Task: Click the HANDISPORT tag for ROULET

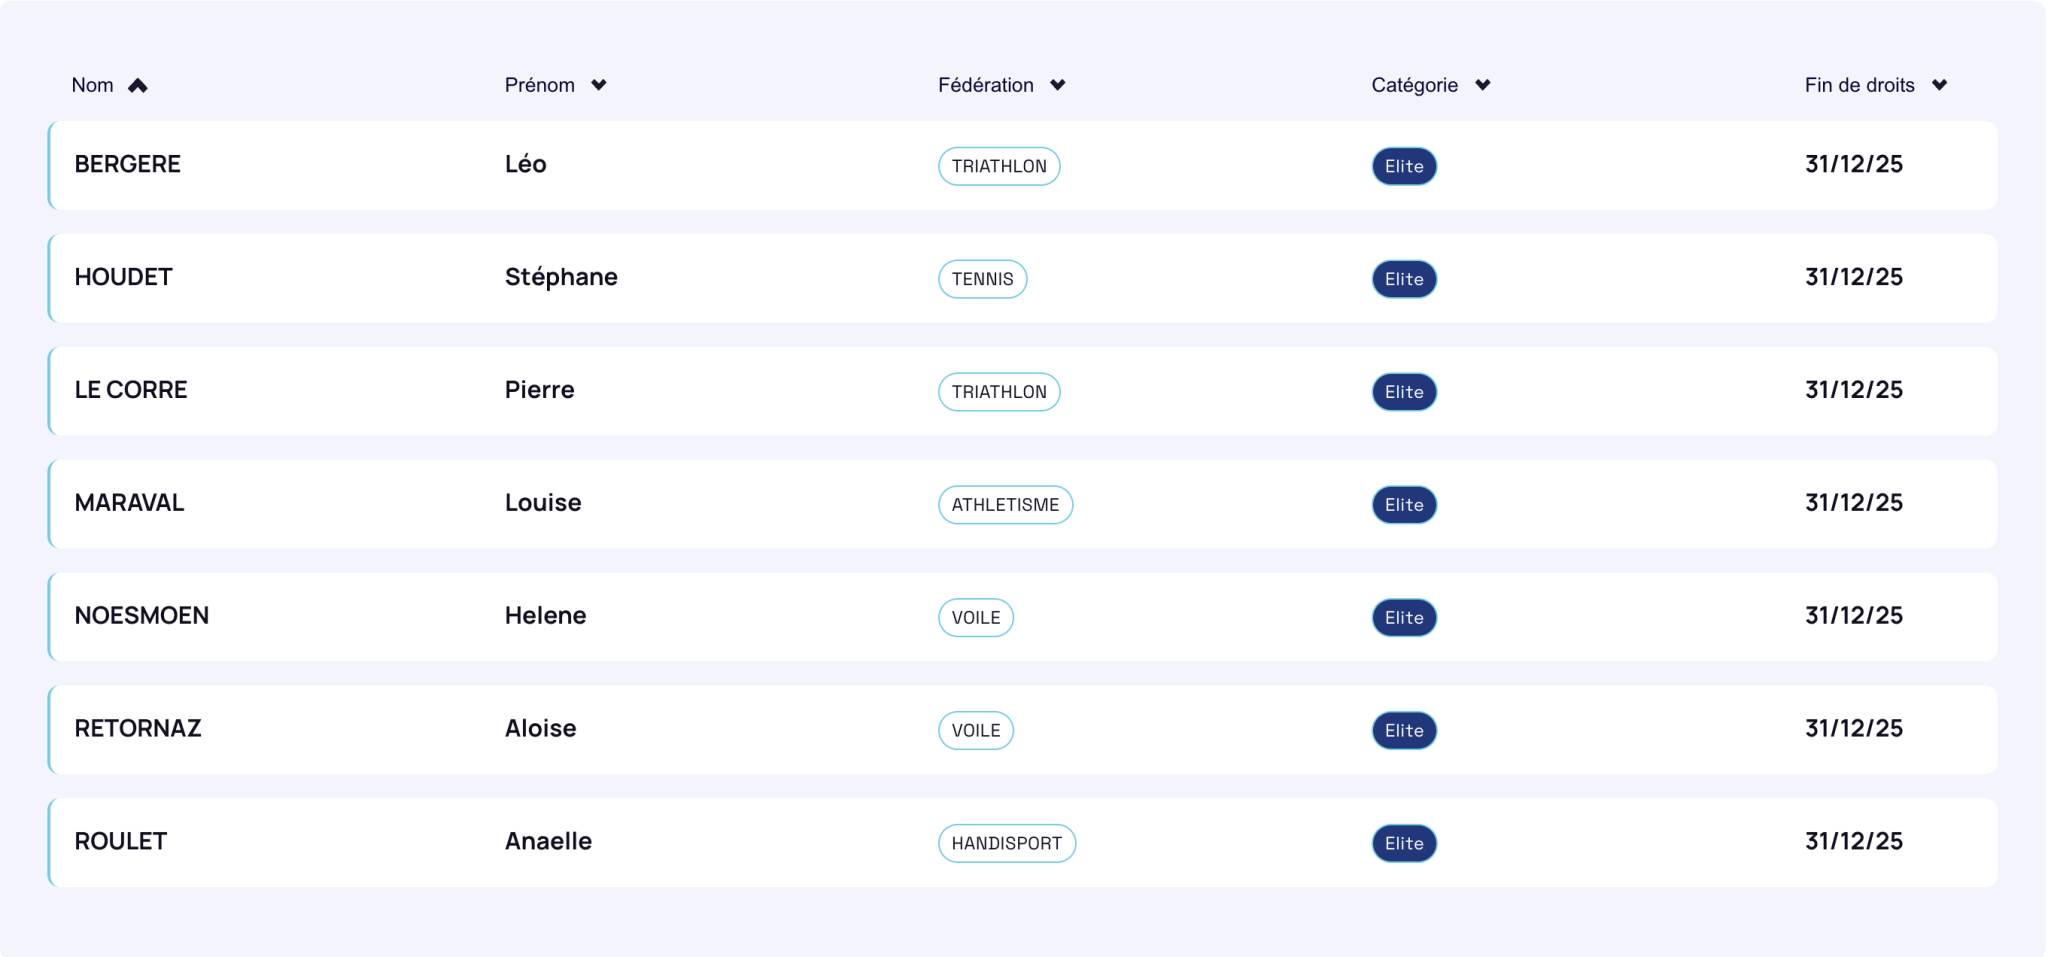Action: pos(1007,843)
